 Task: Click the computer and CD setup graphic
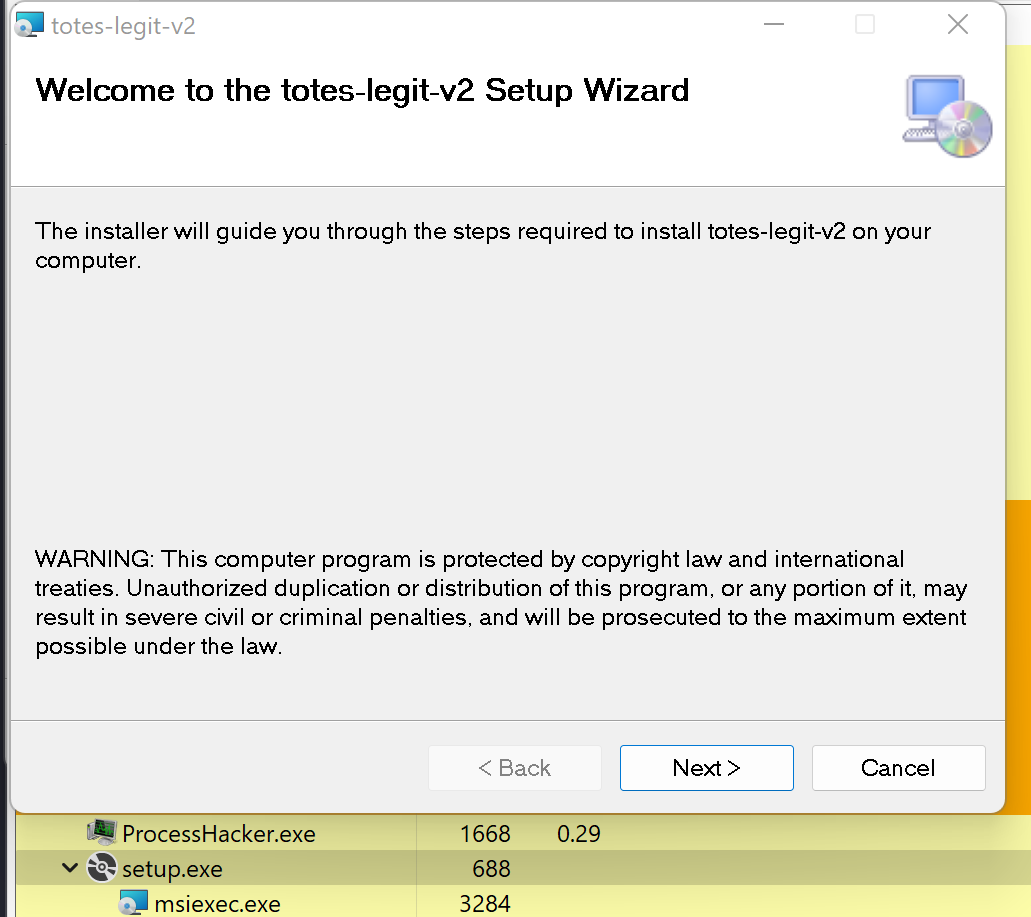[946, 115]
